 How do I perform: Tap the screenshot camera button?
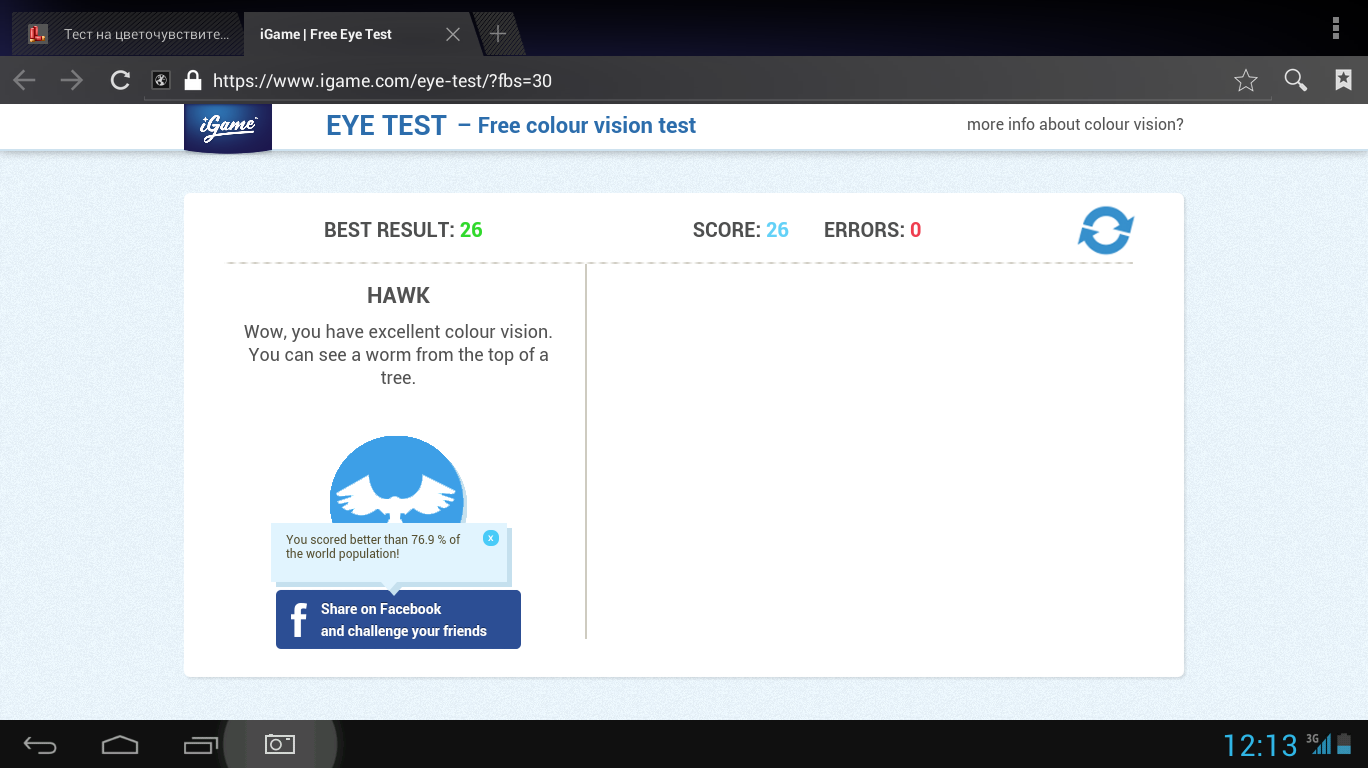[x=279, y=744]
